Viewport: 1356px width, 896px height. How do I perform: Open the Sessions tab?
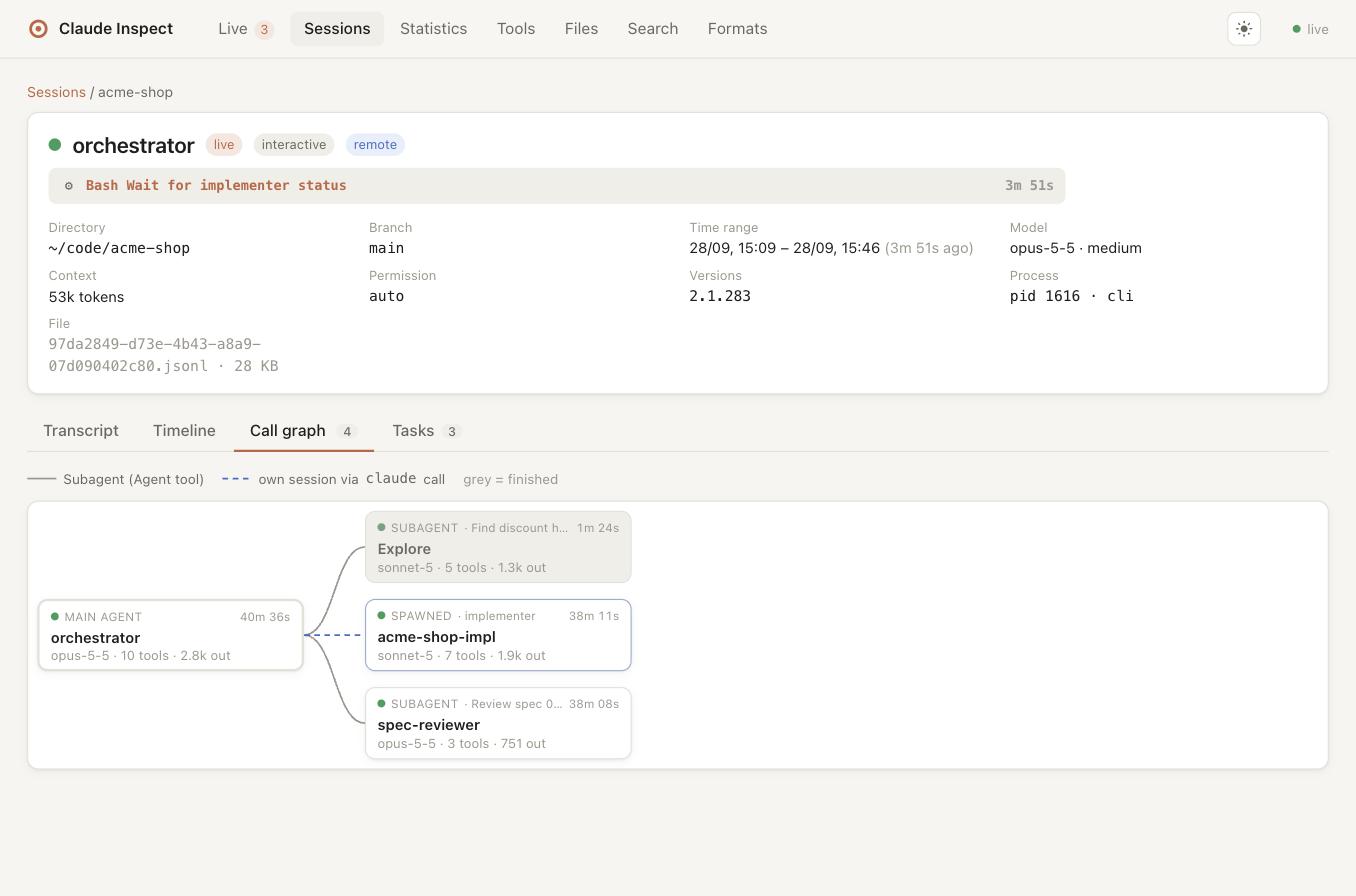pos(337,29)
